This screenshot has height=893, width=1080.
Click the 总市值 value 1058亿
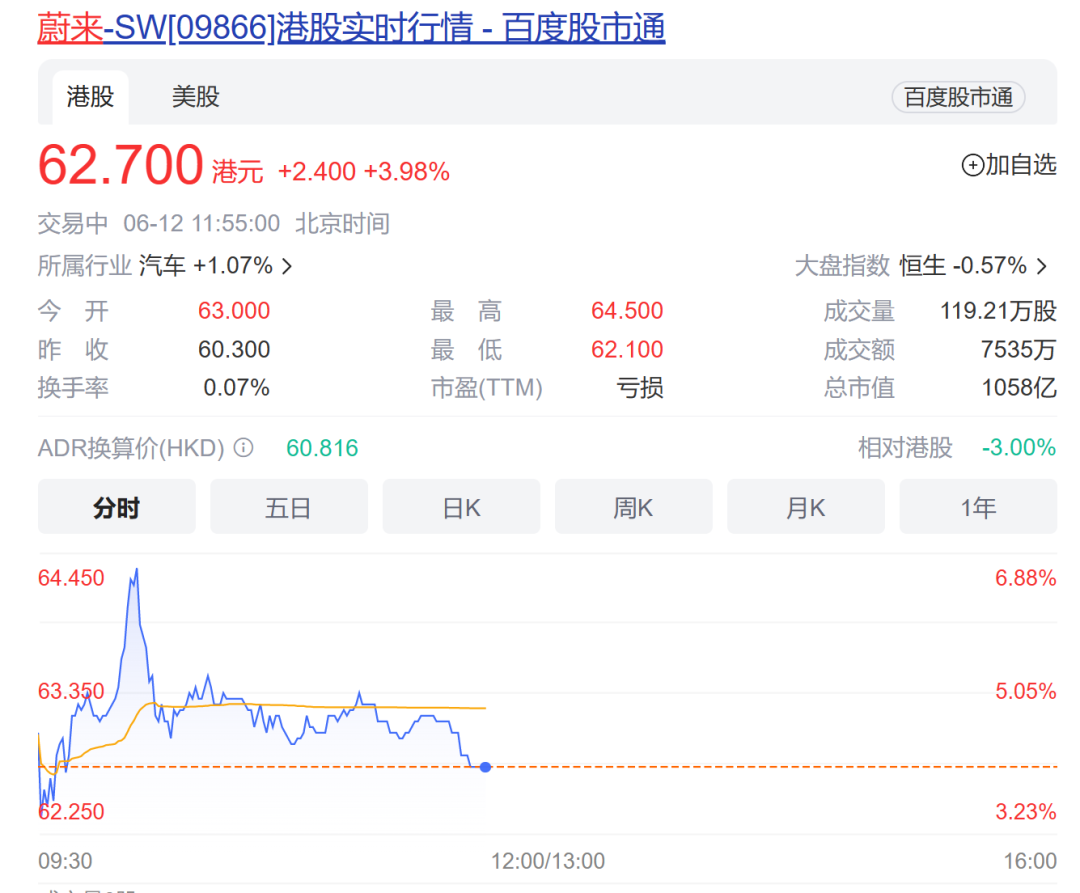click(1019, 388)
